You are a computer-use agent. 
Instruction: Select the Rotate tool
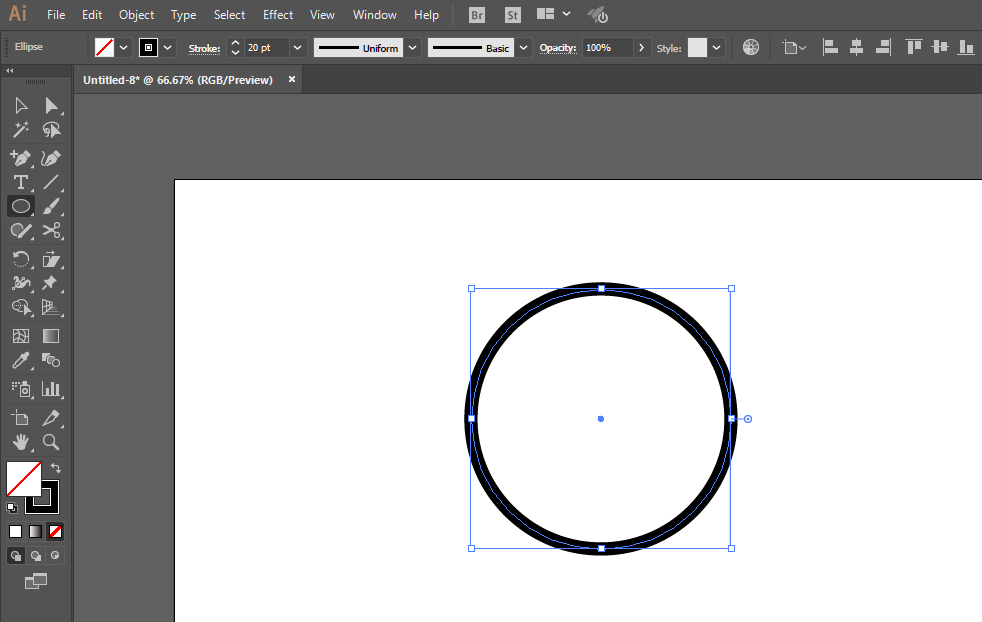(x=21, y=259)
